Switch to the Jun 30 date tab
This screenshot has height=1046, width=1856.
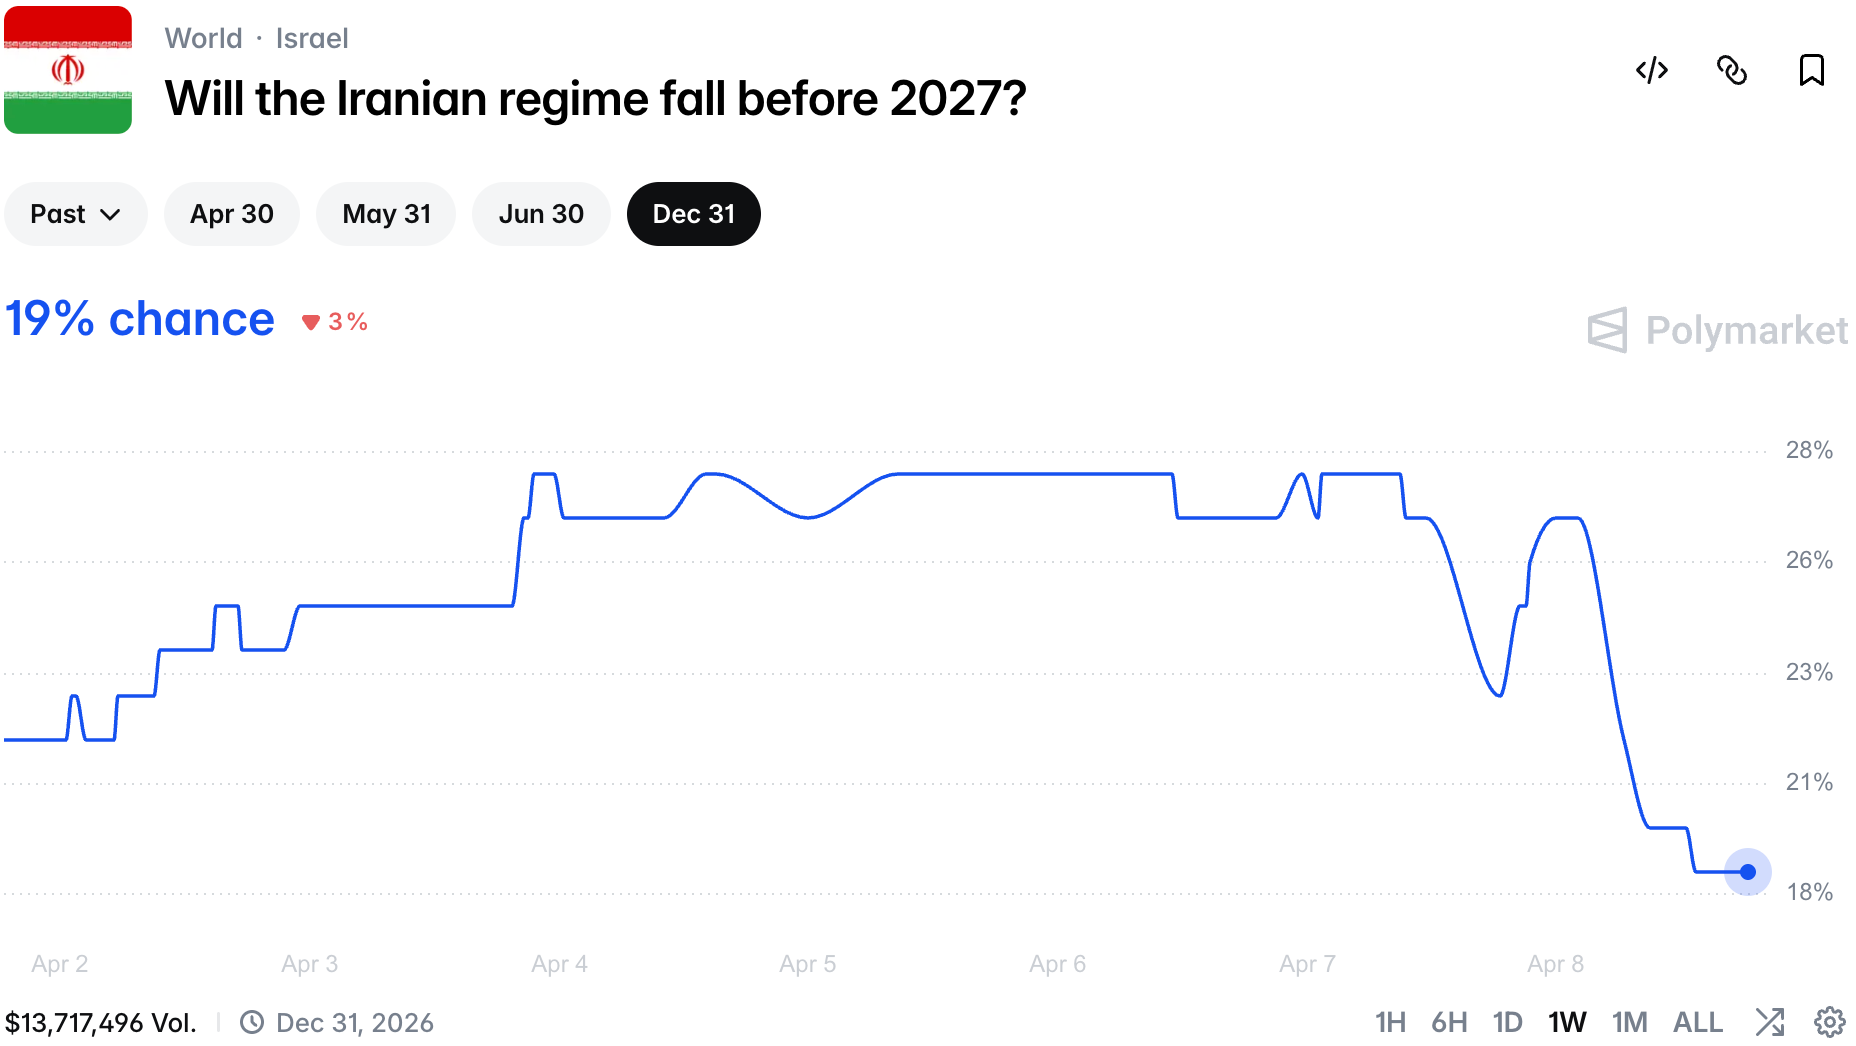pos(540,214)
